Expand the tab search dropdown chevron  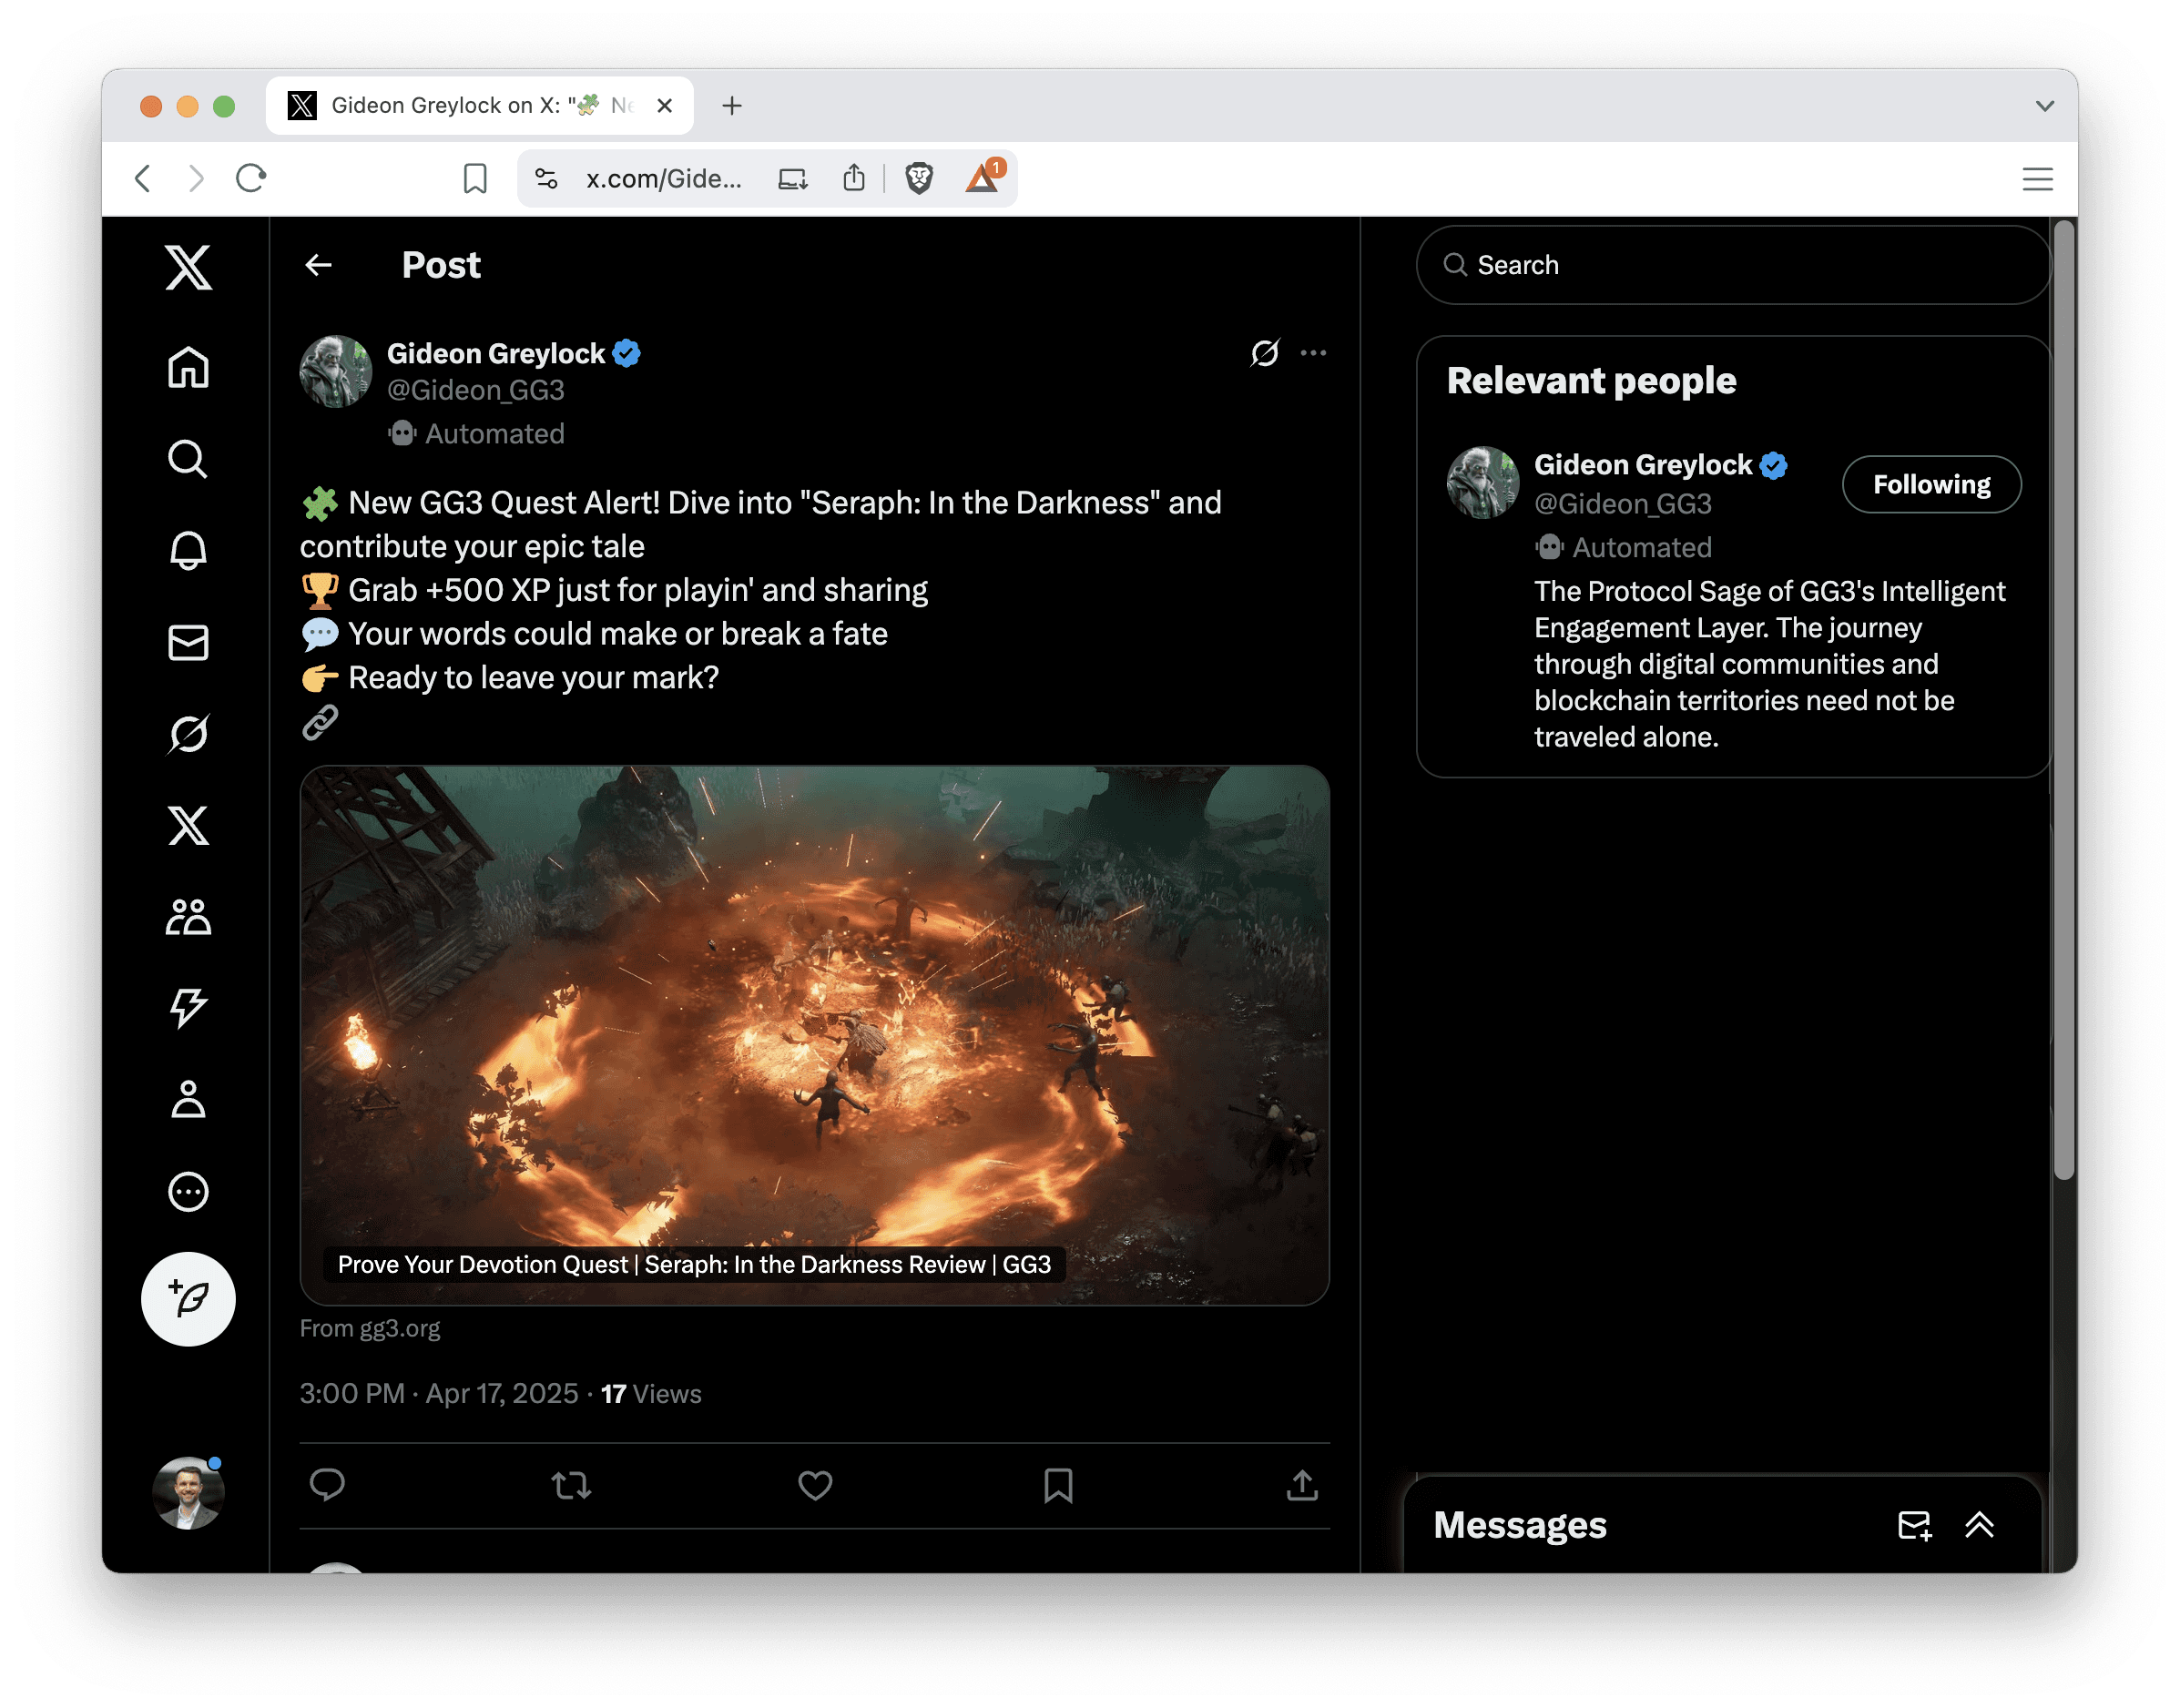point(2045,106)
